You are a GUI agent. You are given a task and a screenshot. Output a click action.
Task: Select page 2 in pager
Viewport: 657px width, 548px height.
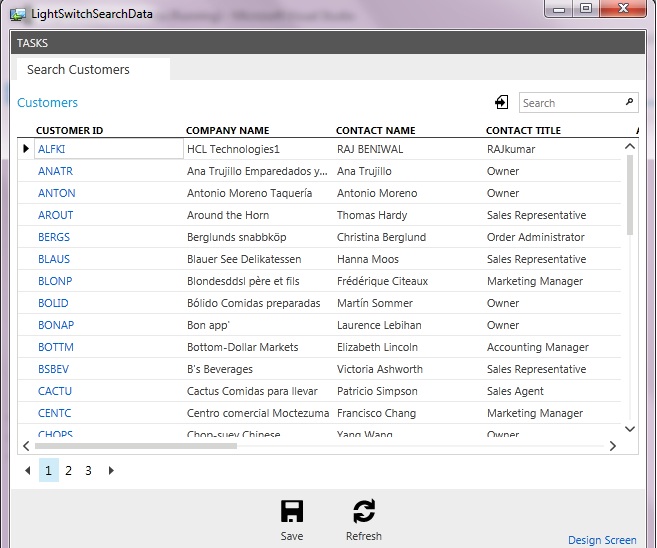(x=69, y=470)
